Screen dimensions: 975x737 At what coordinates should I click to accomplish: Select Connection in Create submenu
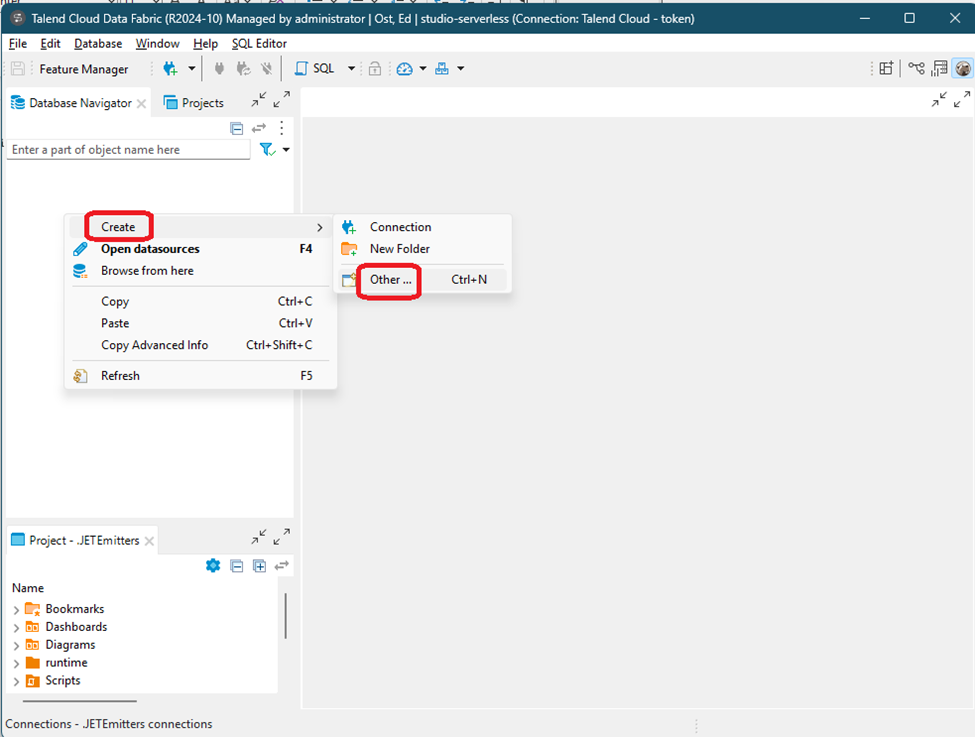pos(422,227)
